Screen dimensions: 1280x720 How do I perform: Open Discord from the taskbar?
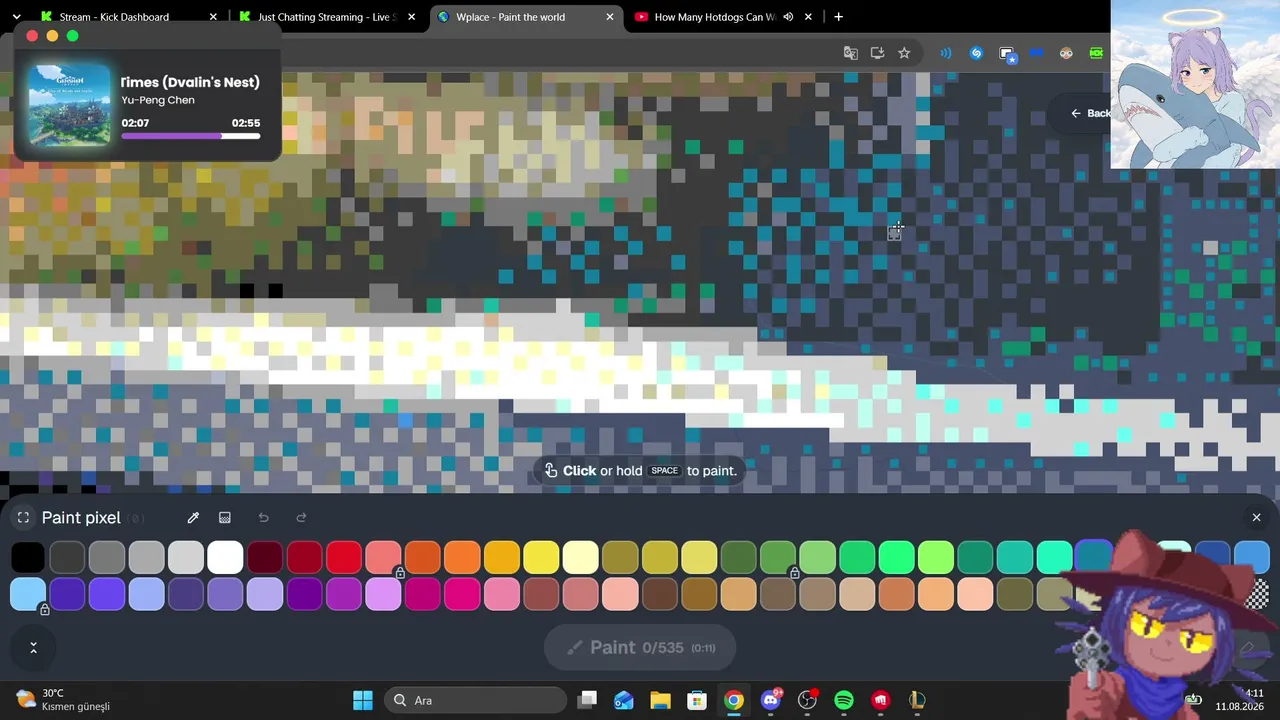[x=771, y=700]
